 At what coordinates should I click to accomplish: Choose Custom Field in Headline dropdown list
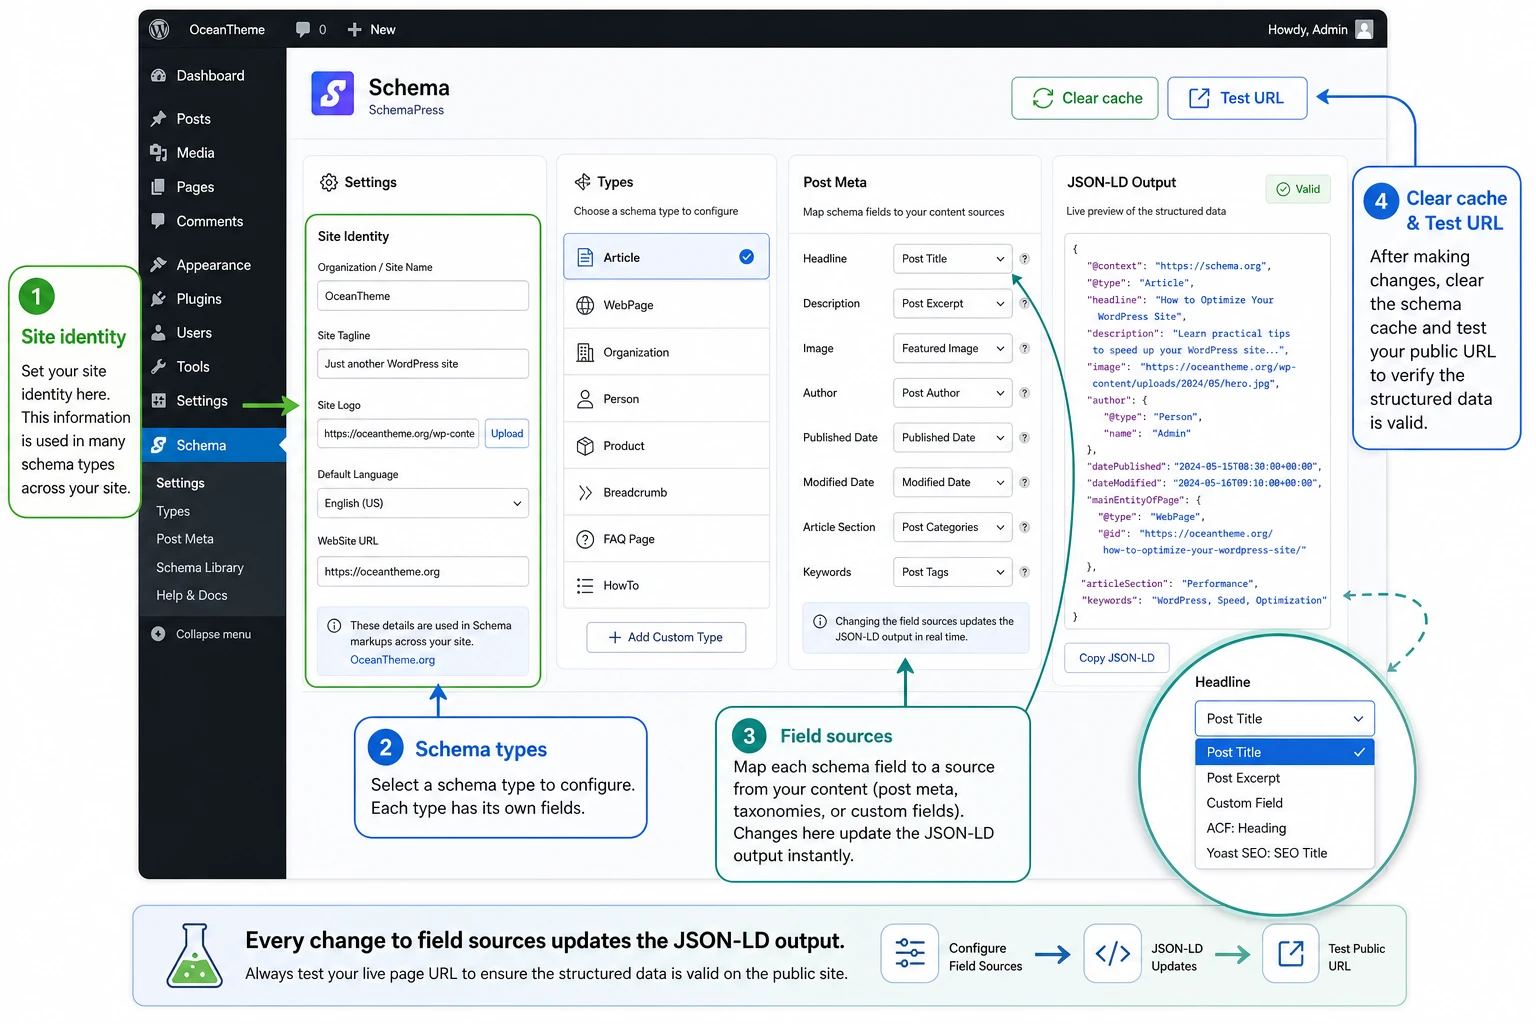(1284, 803)
